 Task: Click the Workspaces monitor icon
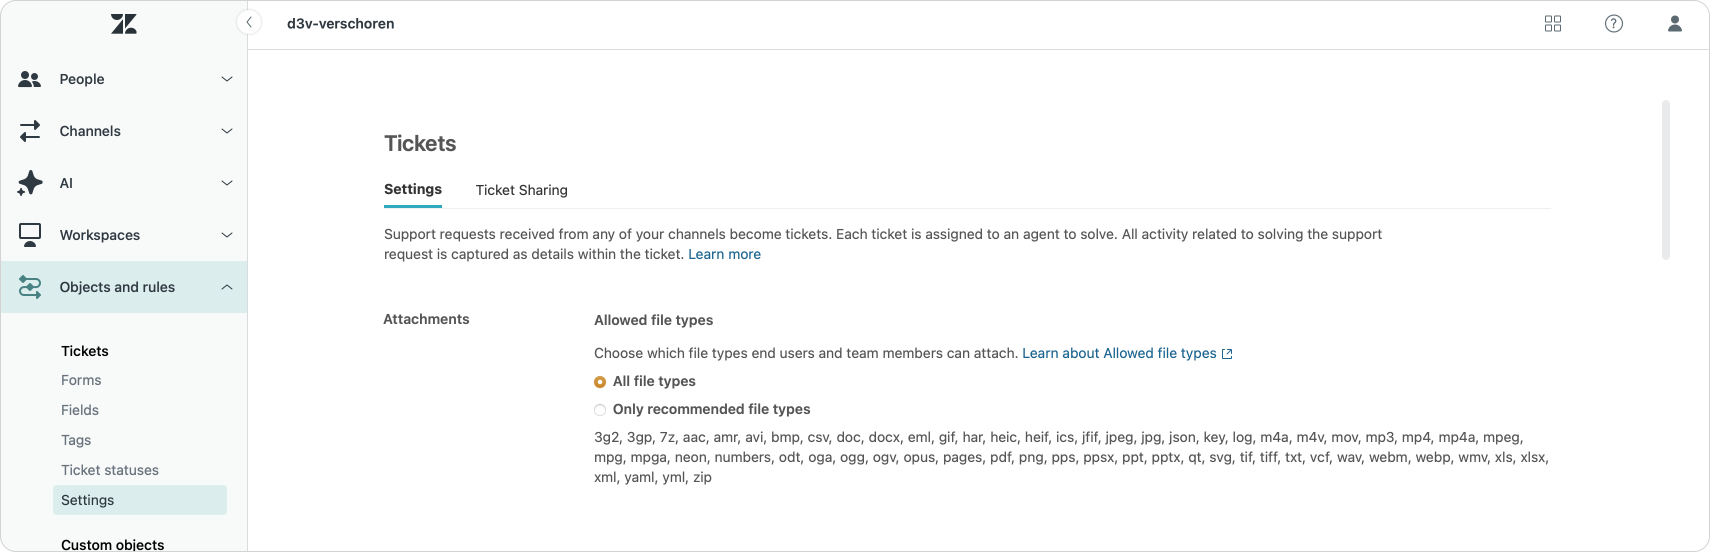click(30, 235)
